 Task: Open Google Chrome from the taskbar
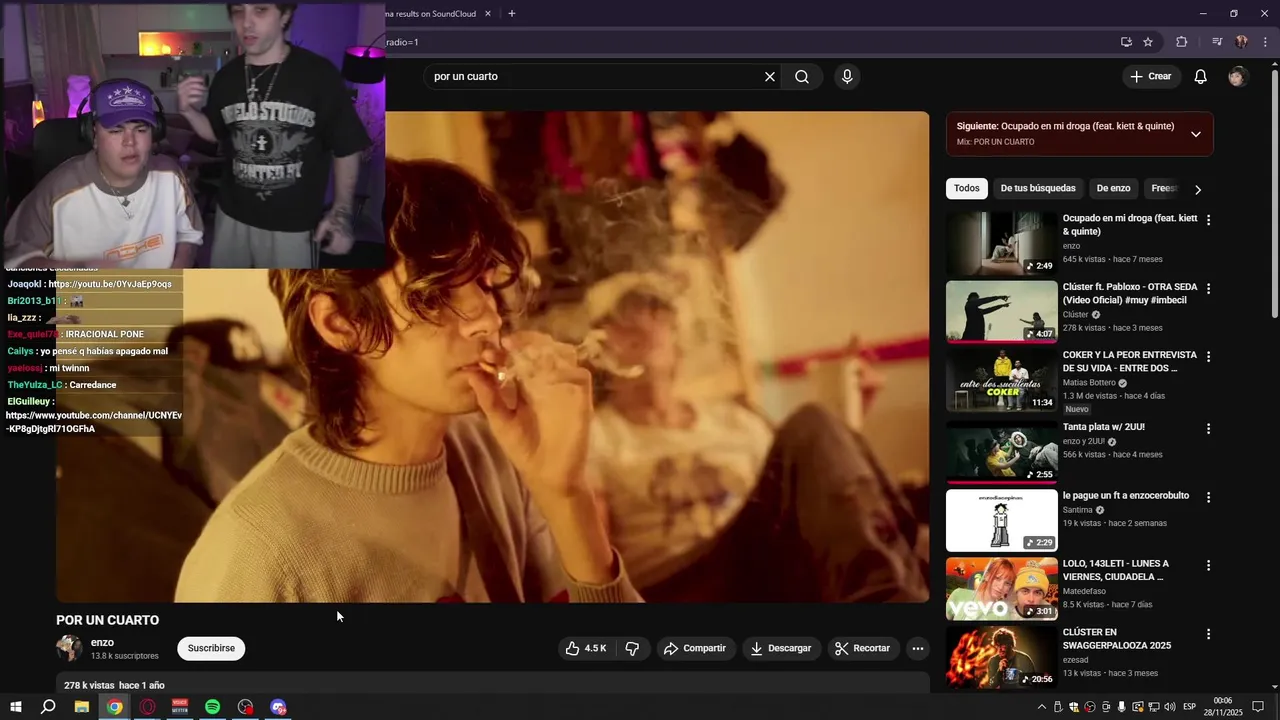pos(115,707)
